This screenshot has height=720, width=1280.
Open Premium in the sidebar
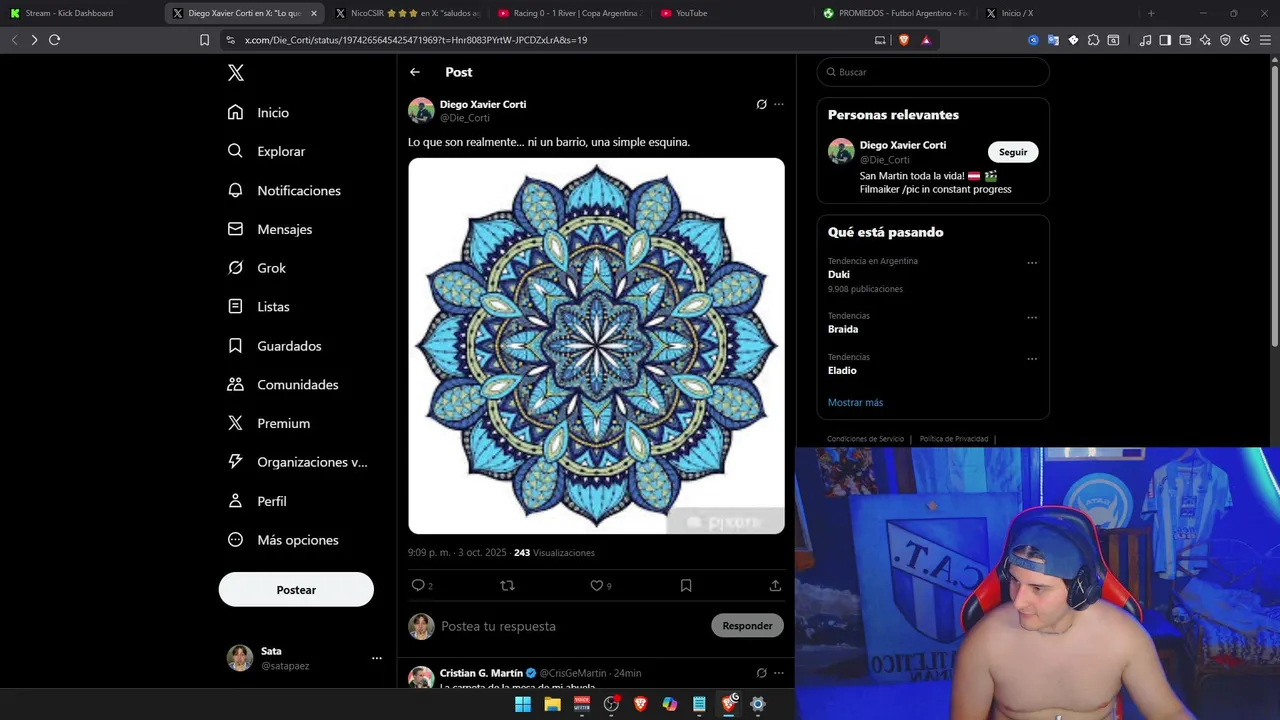tap(268, 423)
